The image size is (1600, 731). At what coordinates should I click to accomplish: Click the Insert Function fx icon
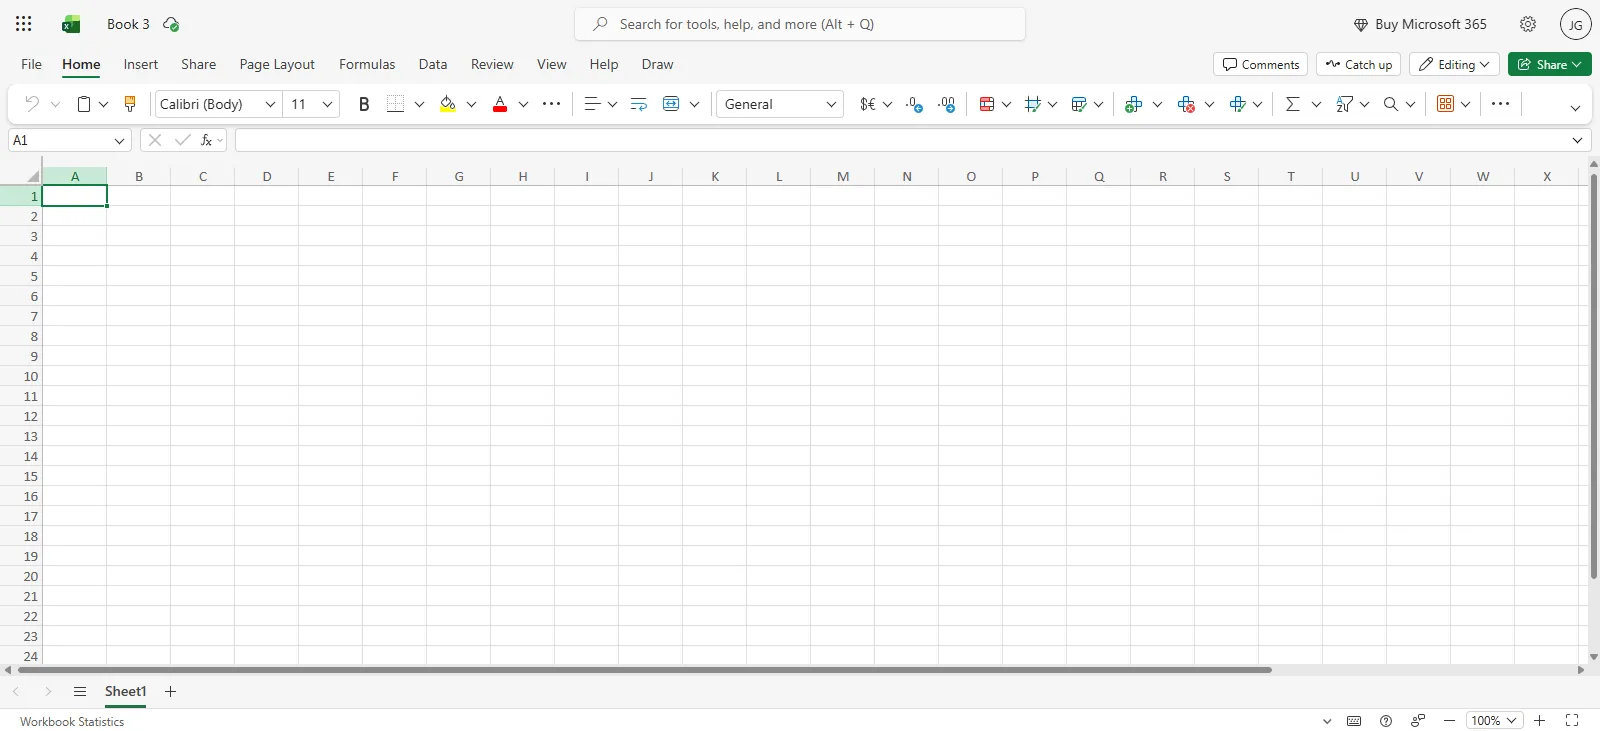click(x=206, y=140)
